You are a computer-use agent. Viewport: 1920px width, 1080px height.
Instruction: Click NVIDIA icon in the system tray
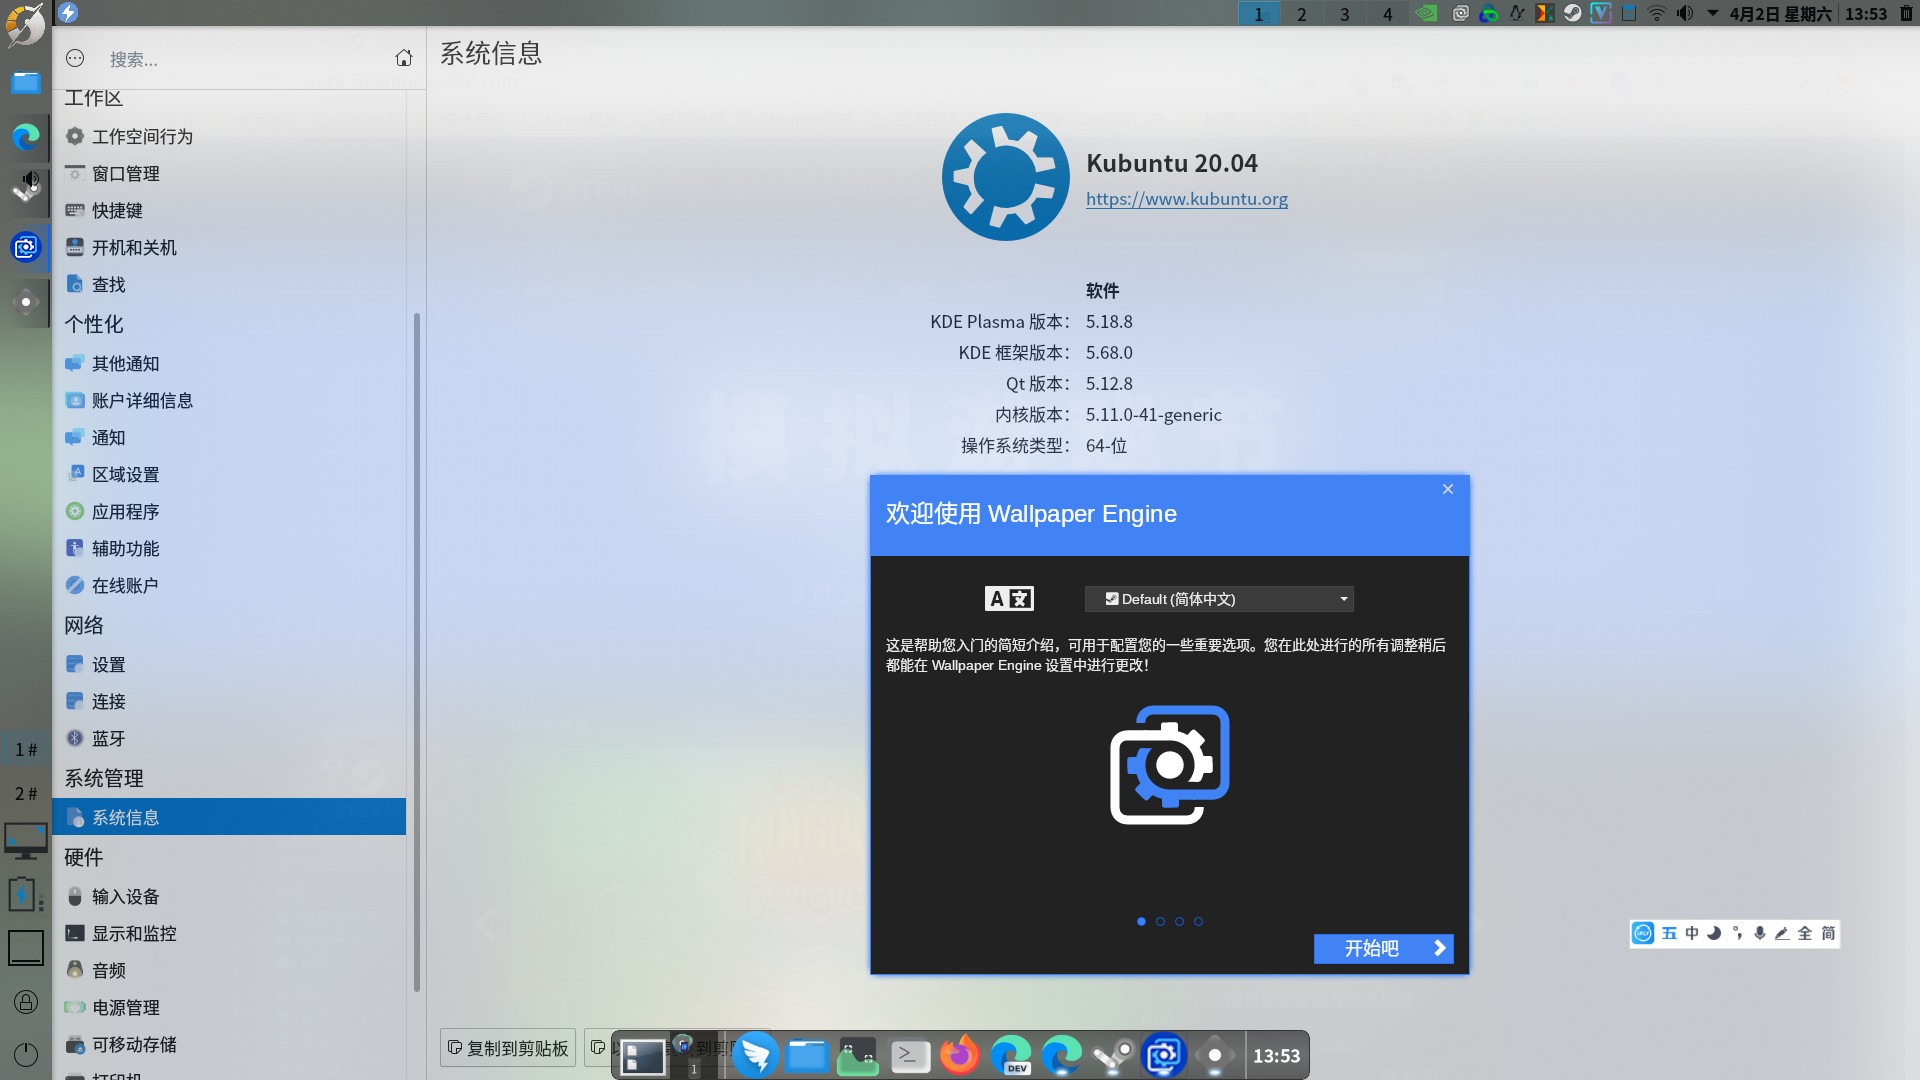tap(1427, 13)
